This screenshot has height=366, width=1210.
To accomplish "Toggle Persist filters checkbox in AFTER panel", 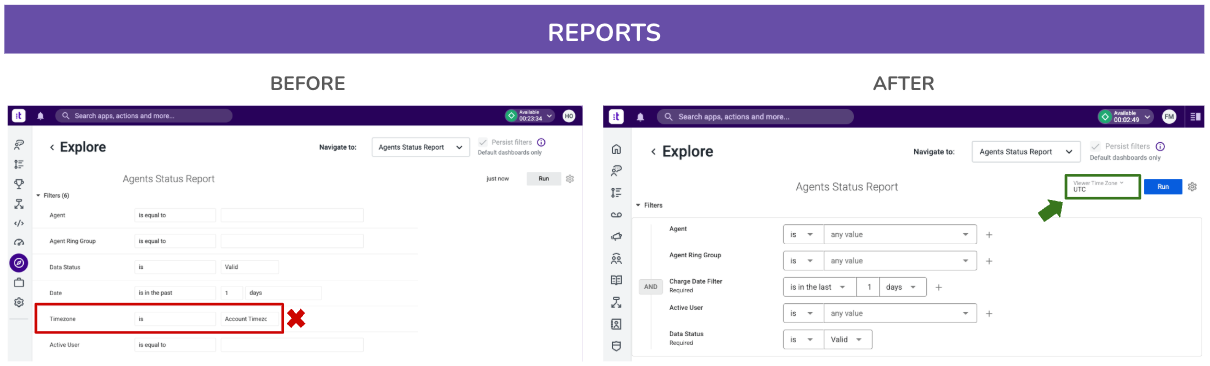I will 1095,146.
